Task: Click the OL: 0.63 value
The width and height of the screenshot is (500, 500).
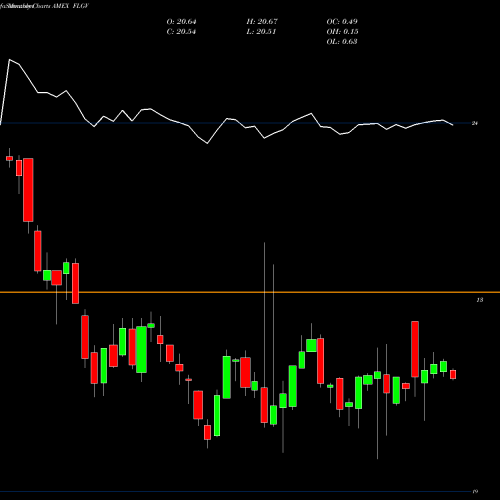Action: tap(342, 42)
